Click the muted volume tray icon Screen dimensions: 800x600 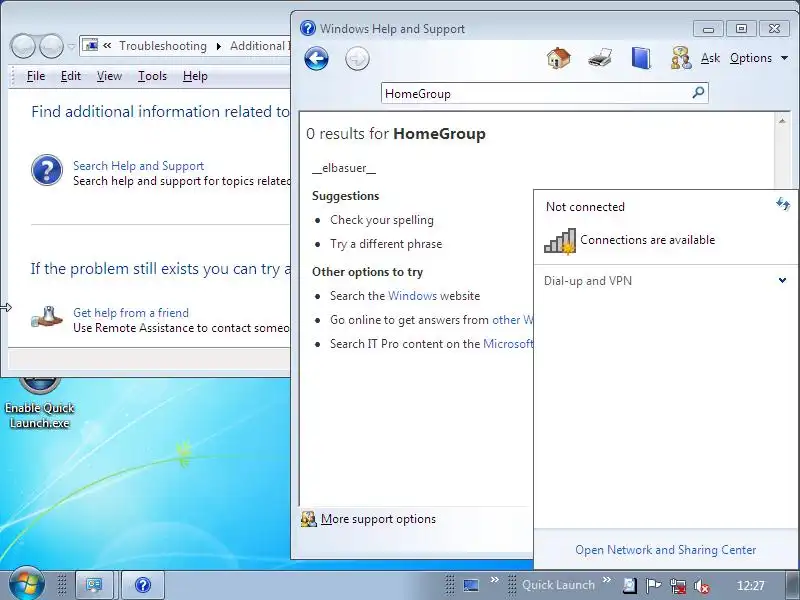tap(702, 586)
